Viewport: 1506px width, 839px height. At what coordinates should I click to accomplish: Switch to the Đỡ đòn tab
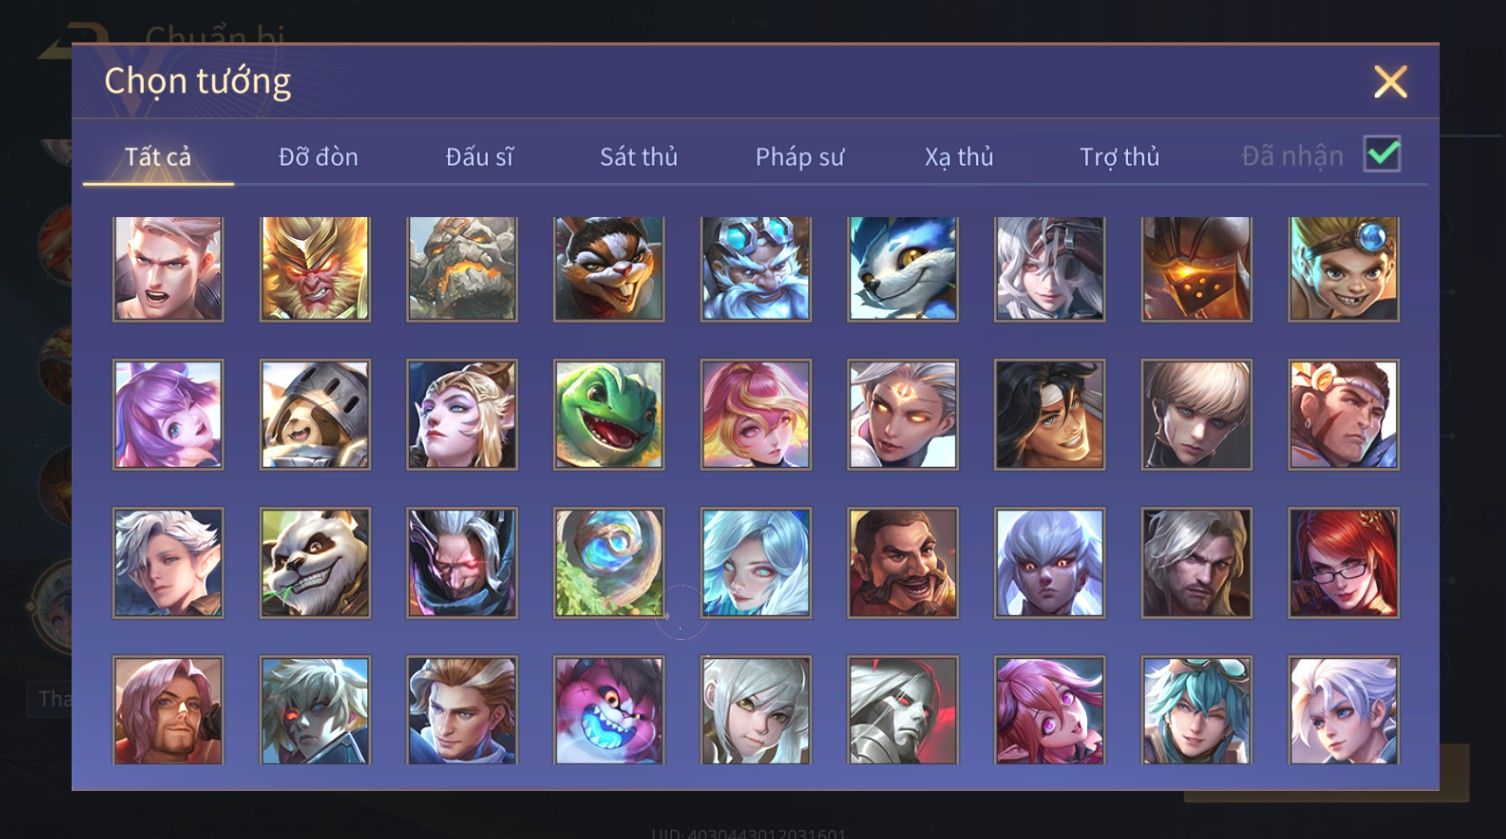click(x=318, y=157)
